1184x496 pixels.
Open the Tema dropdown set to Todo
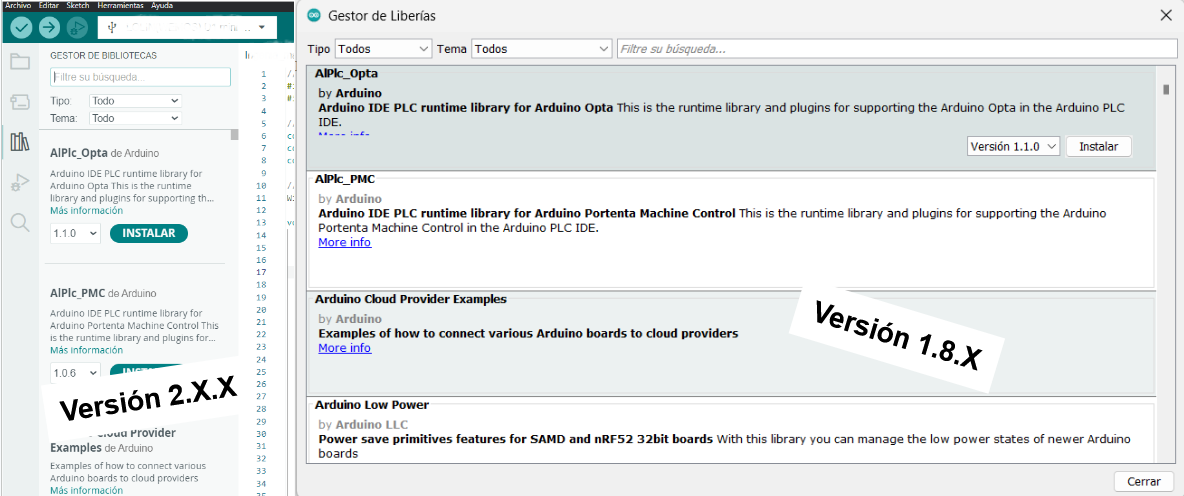pos(135,119)
